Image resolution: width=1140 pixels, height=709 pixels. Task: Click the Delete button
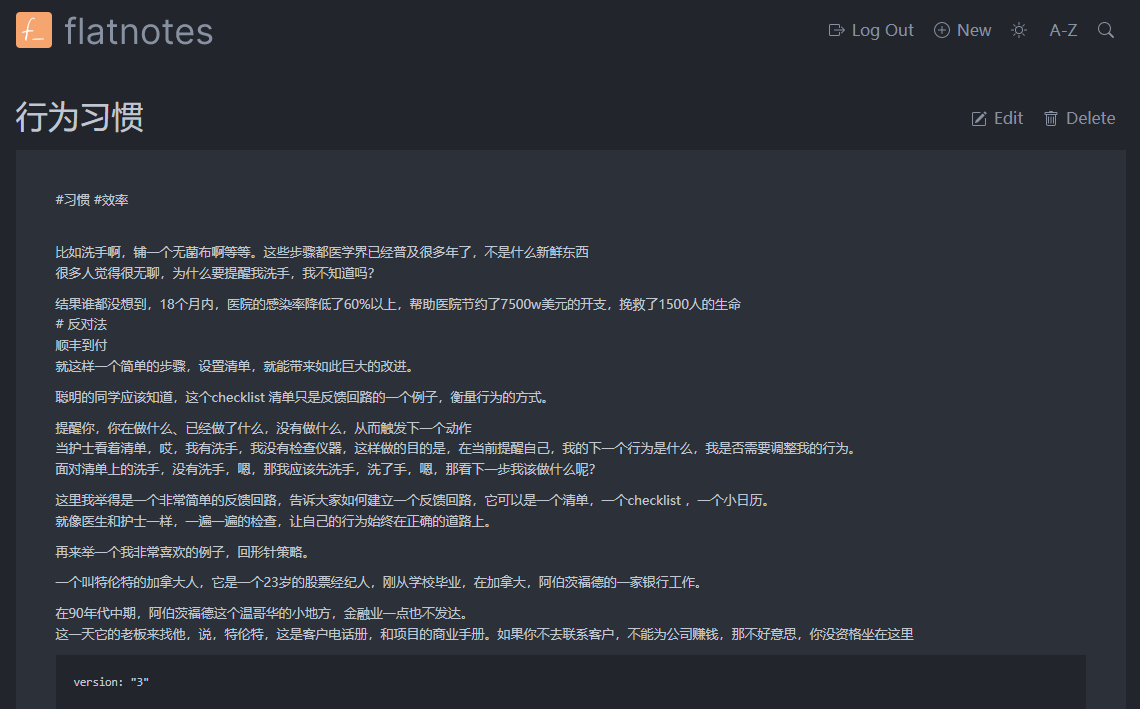[1079, 118]
